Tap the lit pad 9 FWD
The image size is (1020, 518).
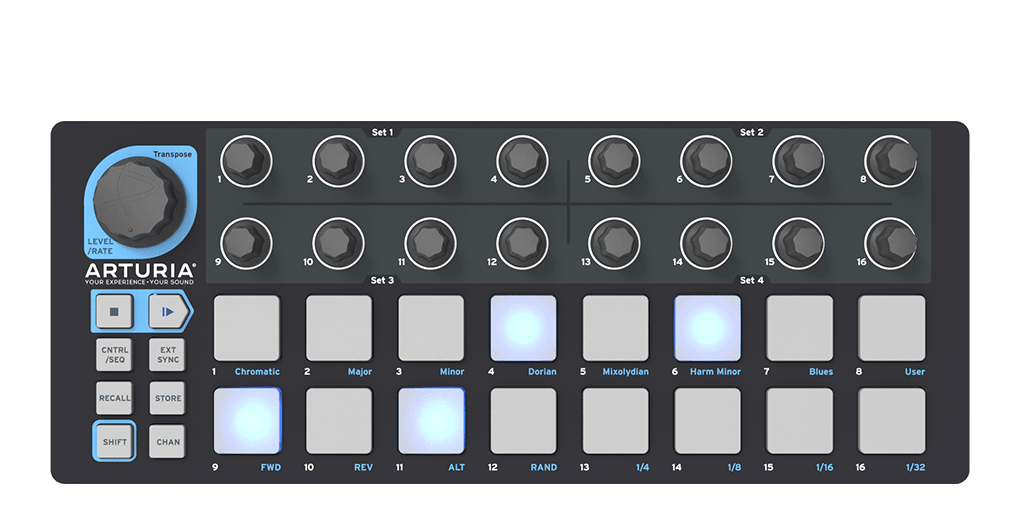[247, 421]
